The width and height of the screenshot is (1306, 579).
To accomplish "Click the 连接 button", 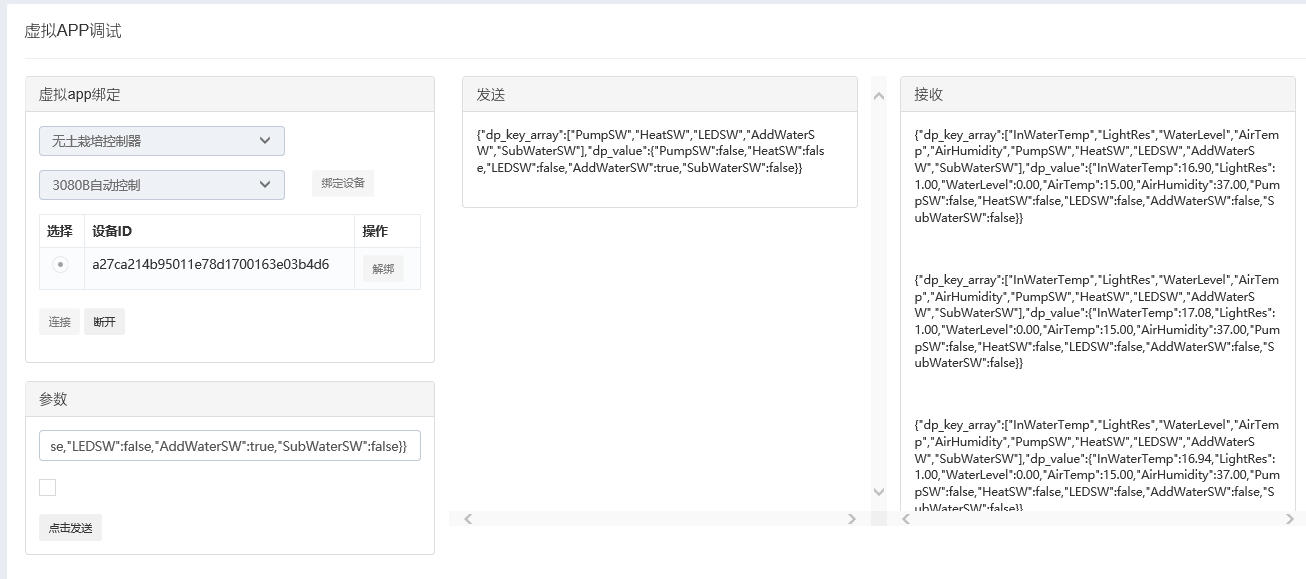I will 60,322.
